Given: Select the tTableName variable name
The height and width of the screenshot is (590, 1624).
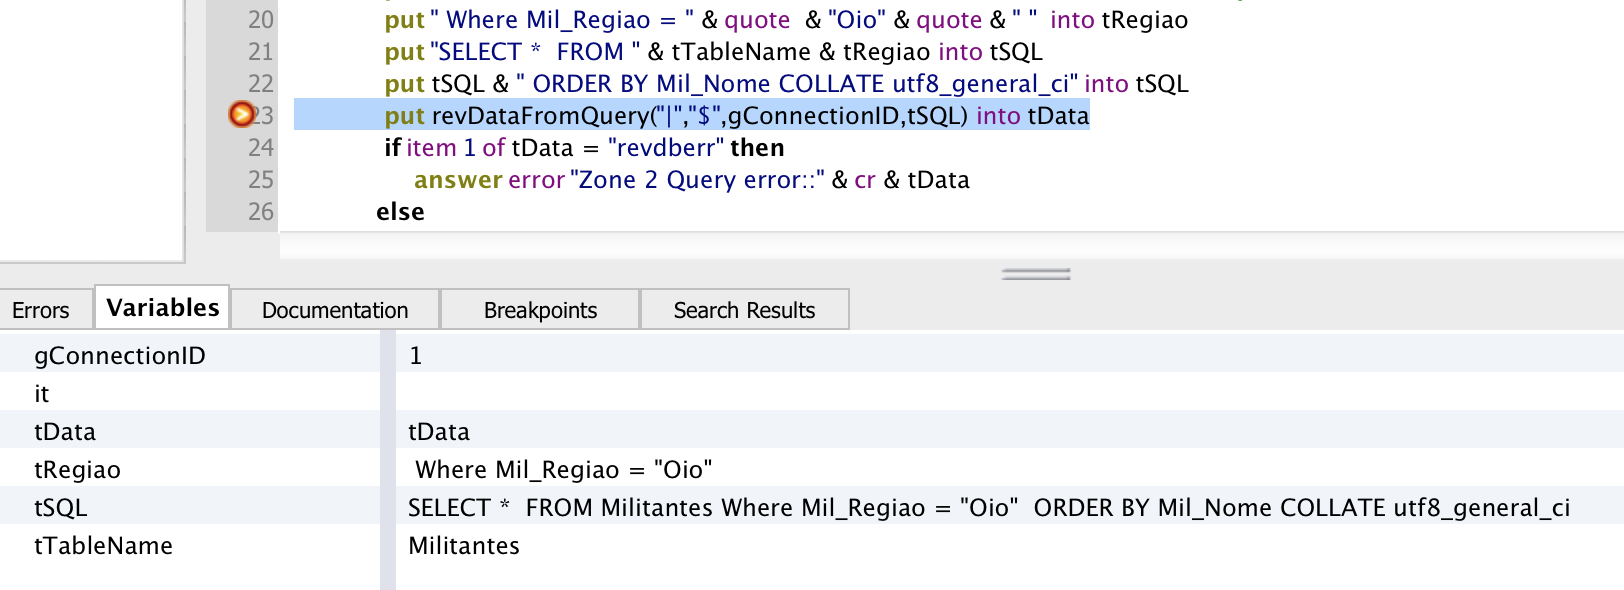Looking at the screenshot, I should pyautogui.click(x=104, y=546).
